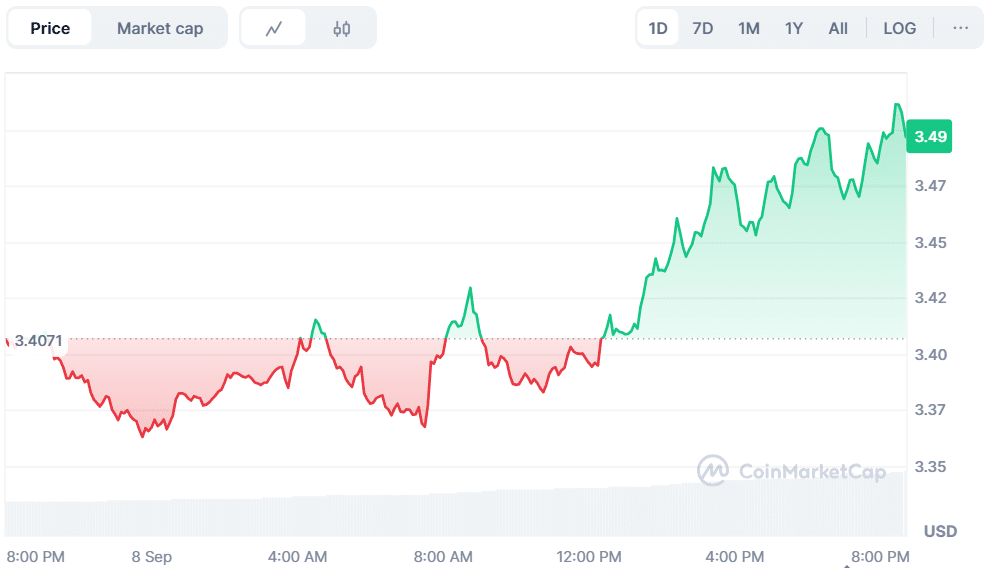985x568 pixels.
Task: Click the 3.35 price axis label
Action: click(930, 467)
